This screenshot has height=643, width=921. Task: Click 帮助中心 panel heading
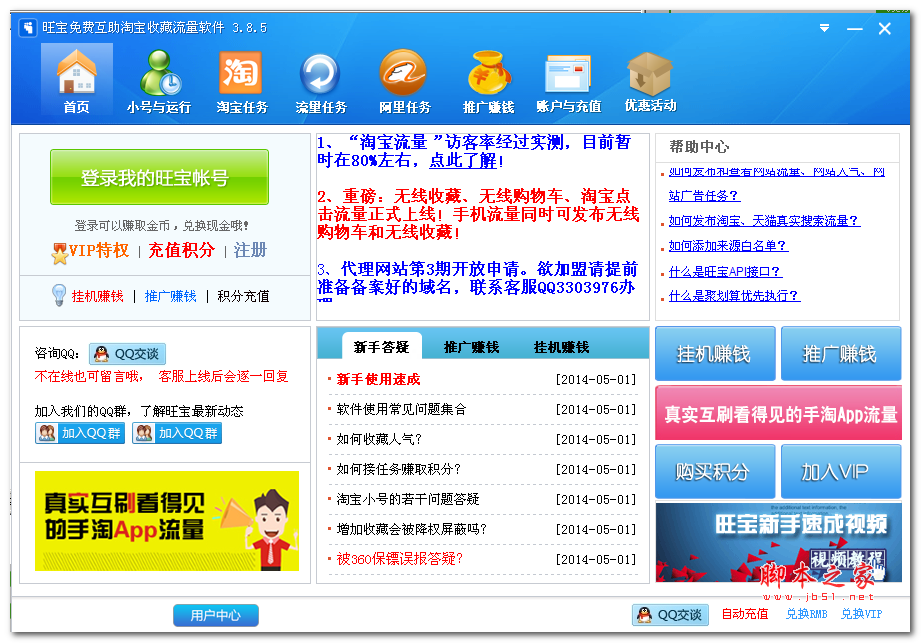coord(699,147)
